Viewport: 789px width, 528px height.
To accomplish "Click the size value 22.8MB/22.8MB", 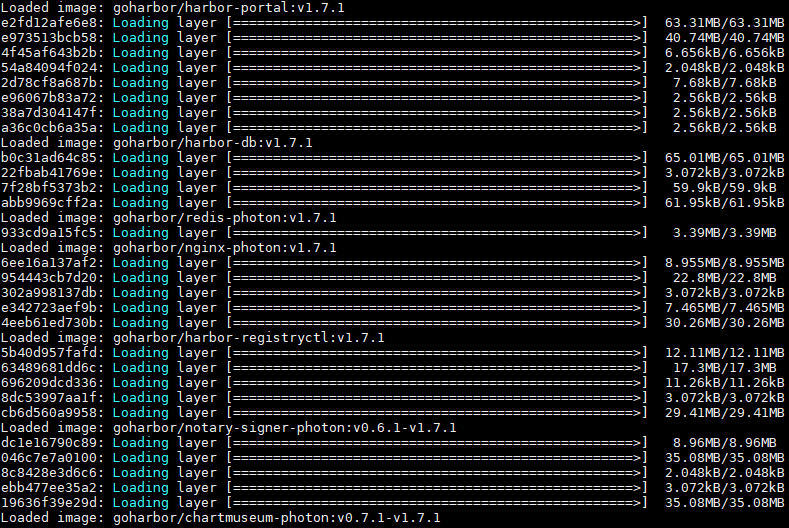I will pos(725,278).
